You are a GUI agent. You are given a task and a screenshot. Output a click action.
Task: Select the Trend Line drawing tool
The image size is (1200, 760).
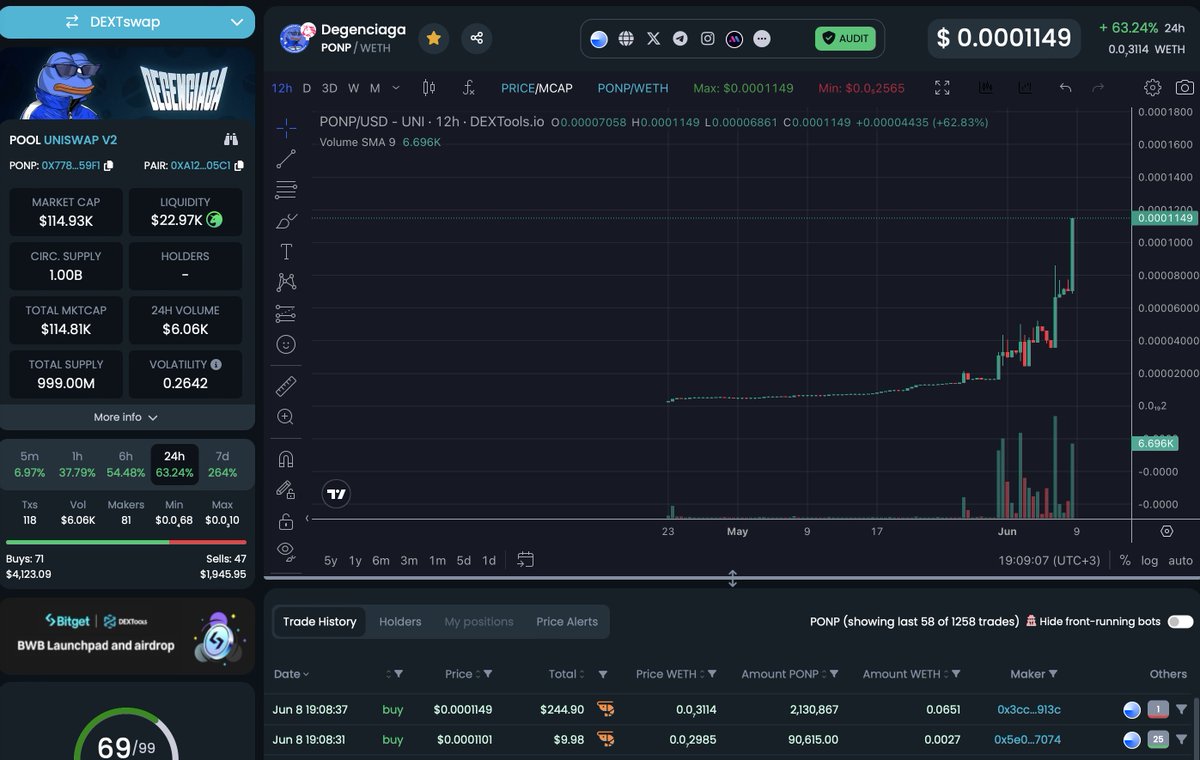[x=286, y=158]
